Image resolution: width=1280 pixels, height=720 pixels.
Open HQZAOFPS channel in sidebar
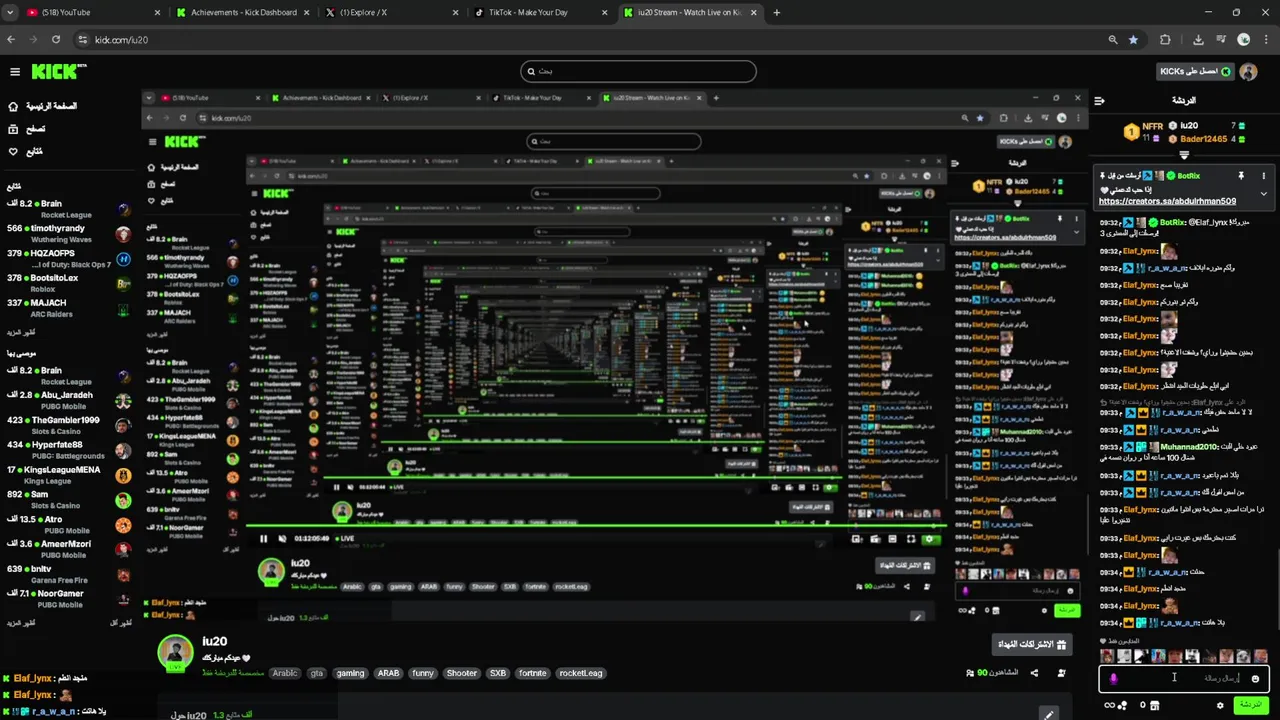69,258
